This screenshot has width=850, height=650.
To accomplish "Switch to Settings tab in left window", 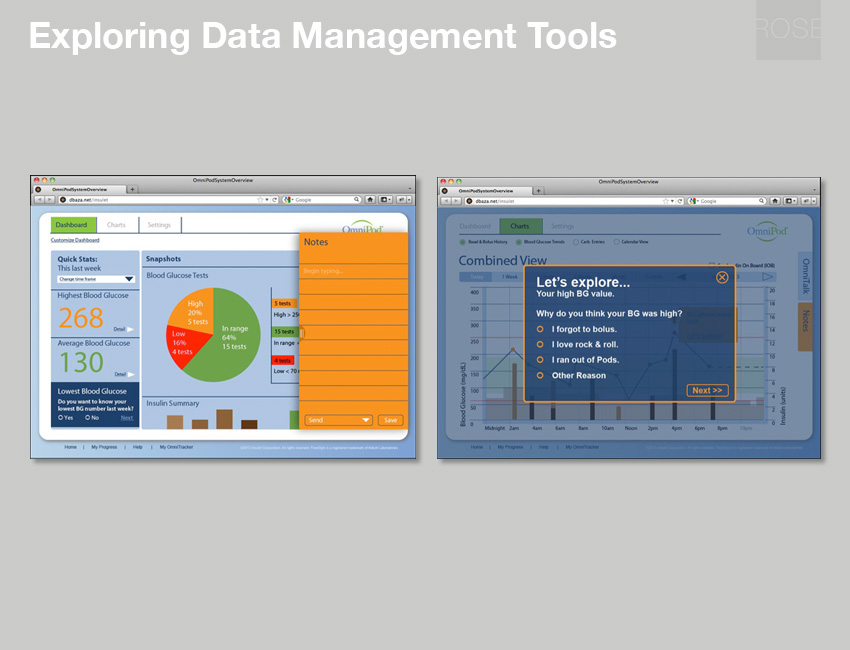I will click(159, 225).
